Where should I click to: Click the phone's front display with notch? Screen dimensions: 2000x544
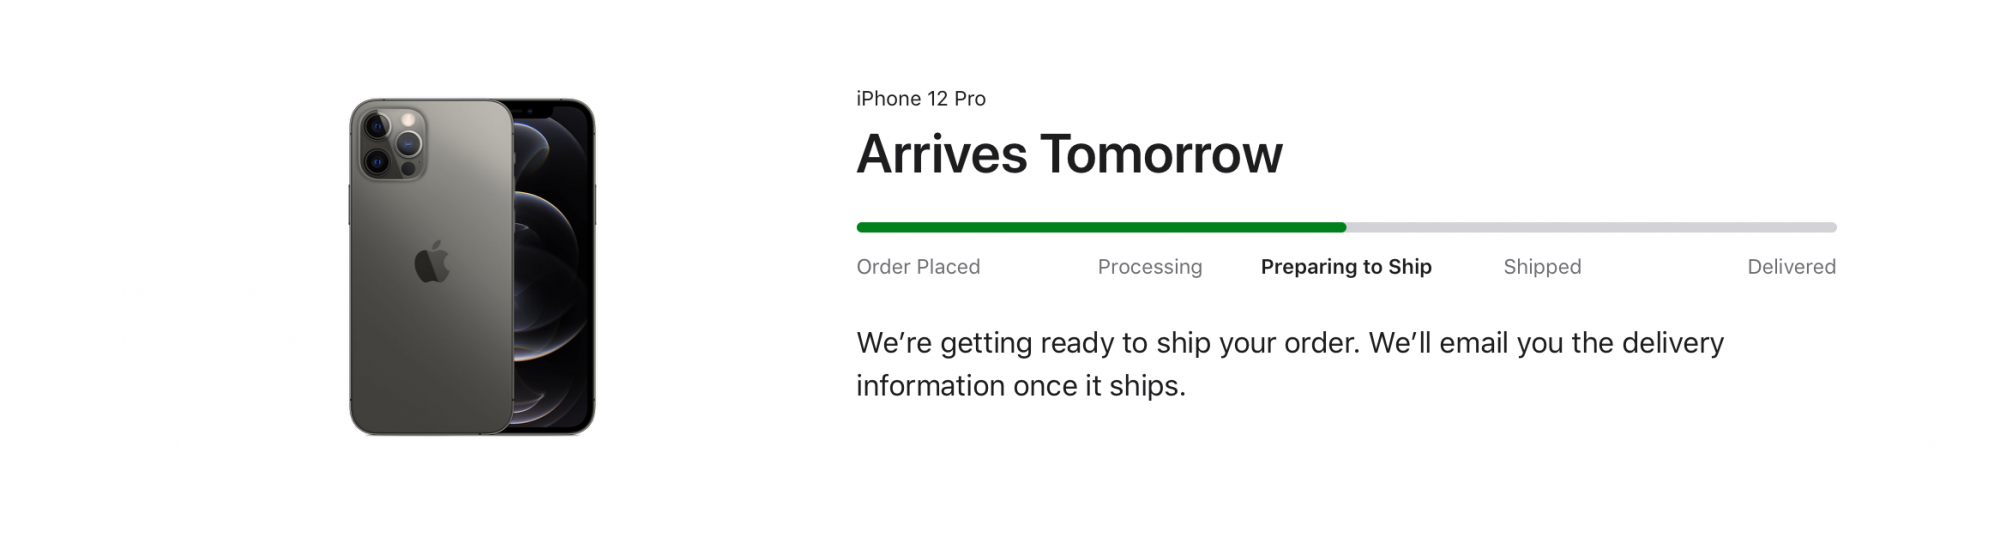pyautogui.click(x=553, y=267)
